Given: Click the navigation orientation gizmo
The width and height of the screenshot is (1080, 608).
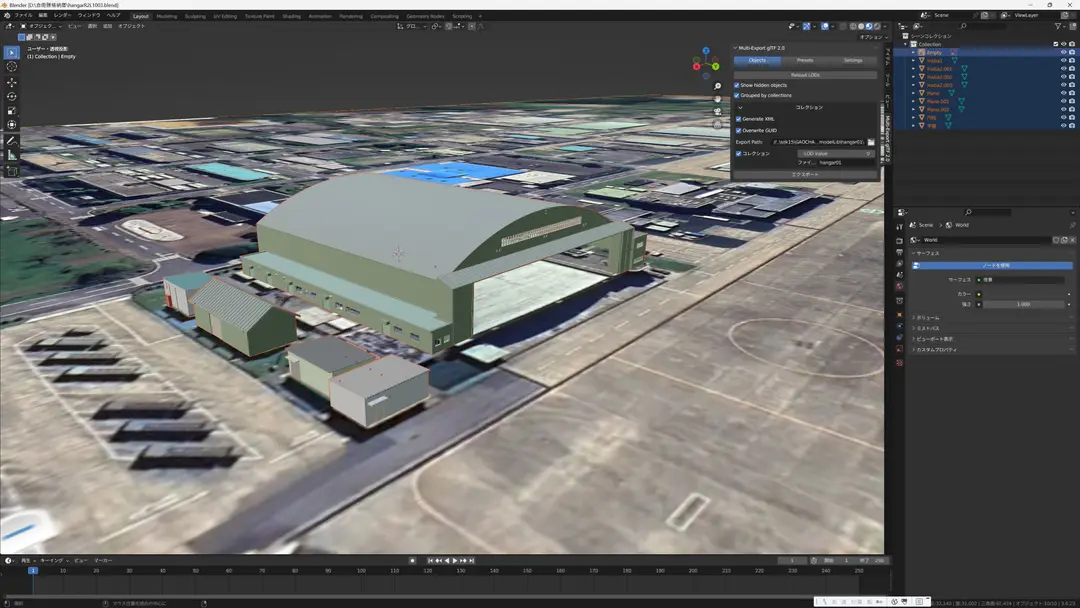Looking at the screenshot, I should [706, 61].
